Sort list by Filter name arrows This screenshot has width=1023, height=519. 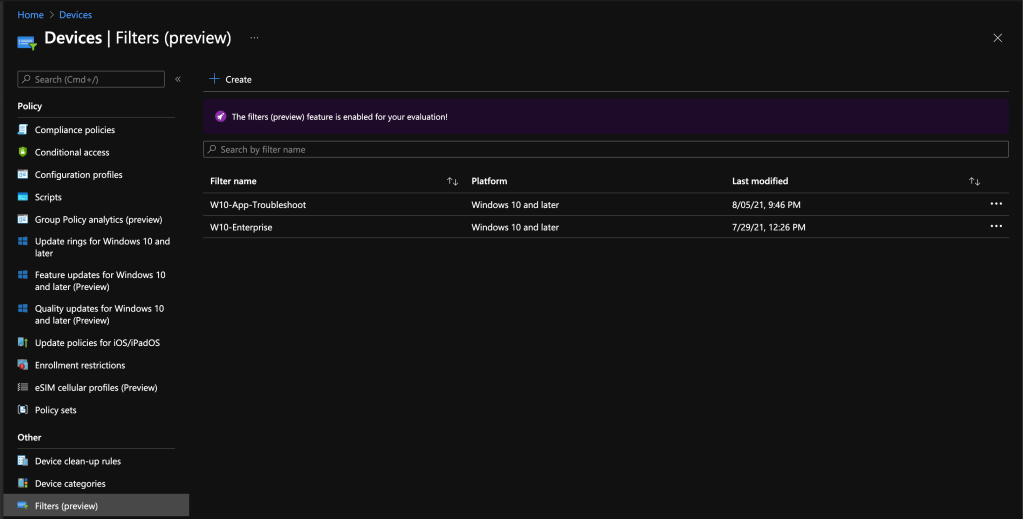point(452,181)
